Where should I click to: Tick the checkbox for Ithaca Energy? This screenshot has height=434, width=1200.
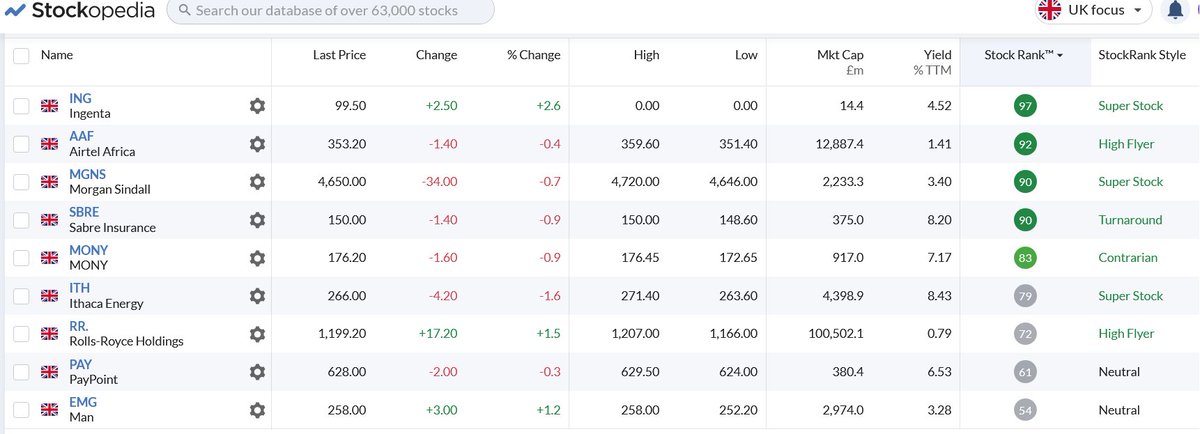point(21,296)
